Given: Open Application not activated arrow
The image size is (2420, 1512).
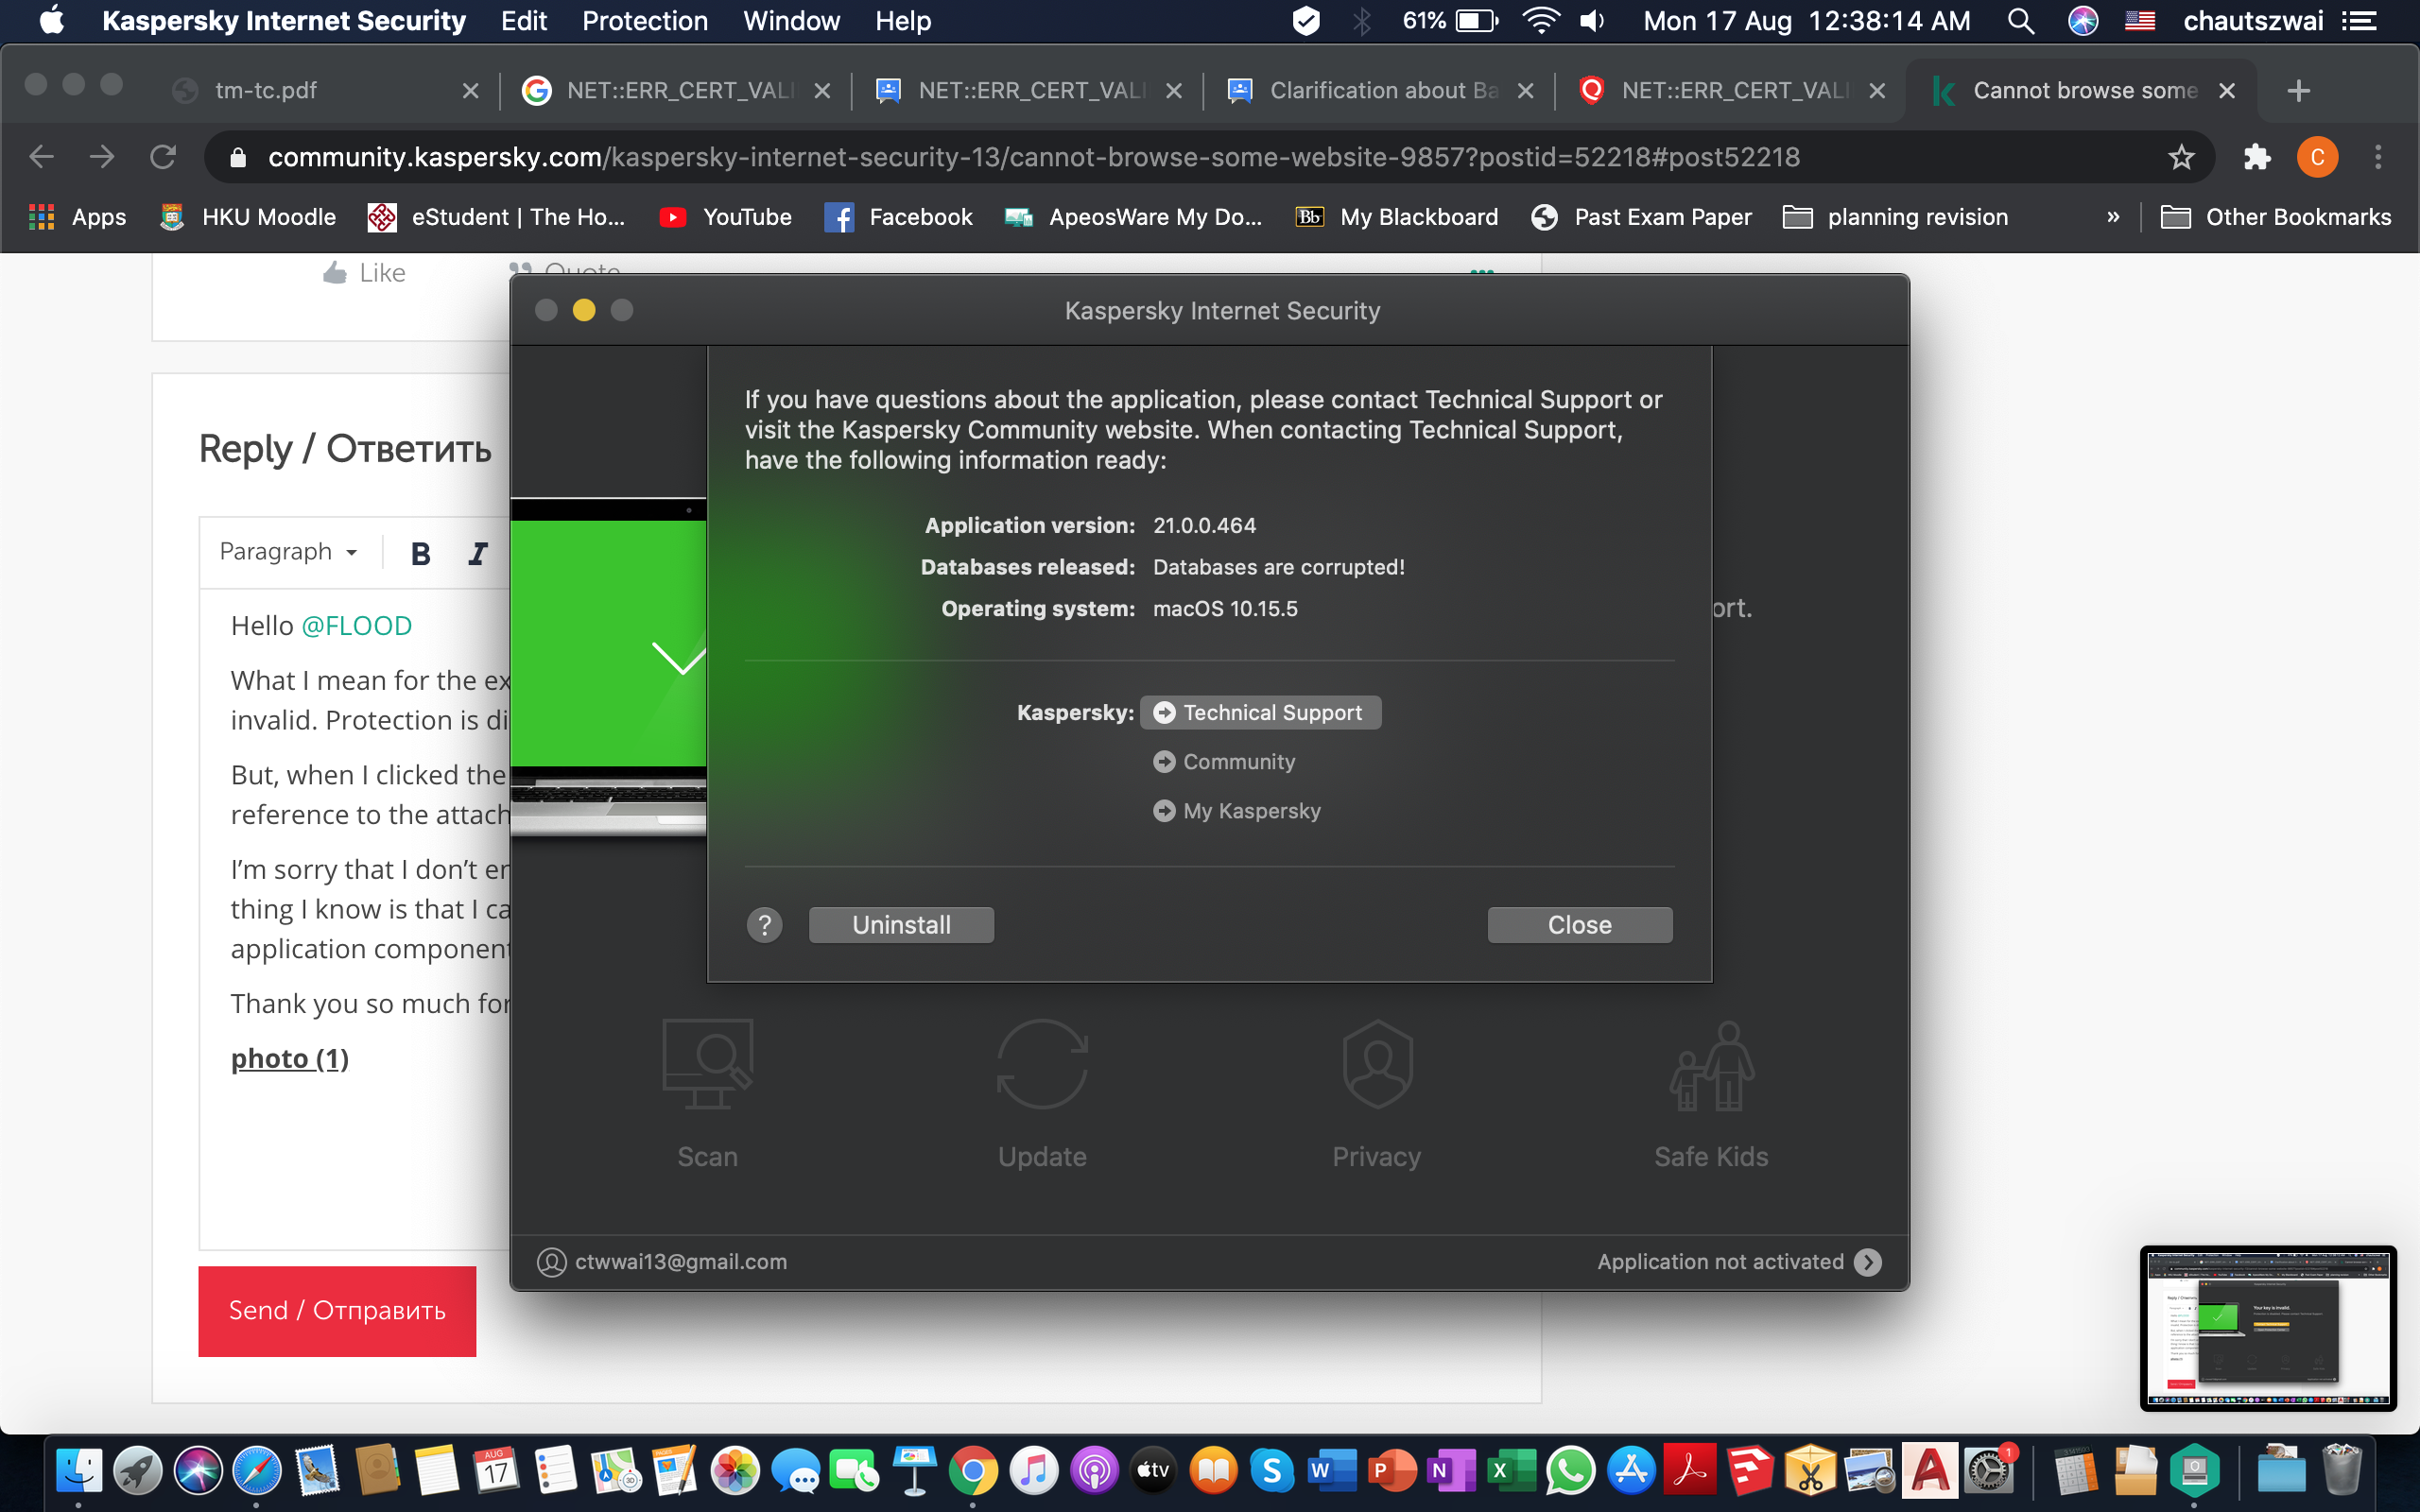Looking at the screenshot, I should pos(1867,1262).
